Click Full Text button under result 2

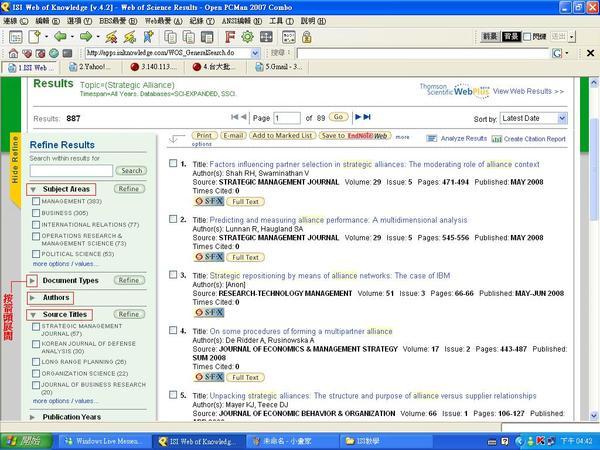(245, 257)
